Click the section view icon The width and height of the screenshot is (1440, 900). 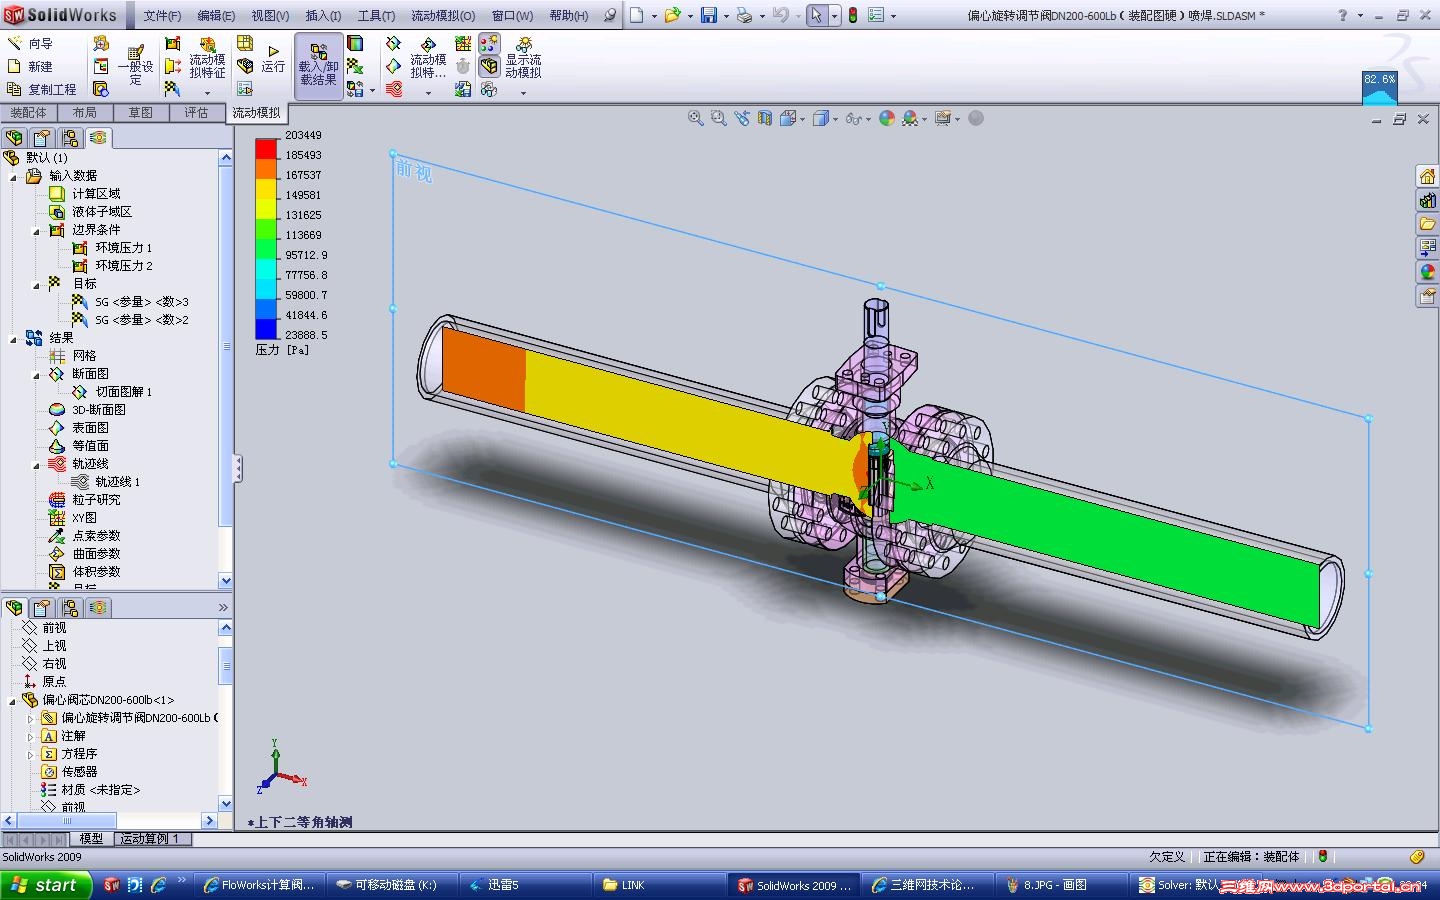(x=765, y=118)
